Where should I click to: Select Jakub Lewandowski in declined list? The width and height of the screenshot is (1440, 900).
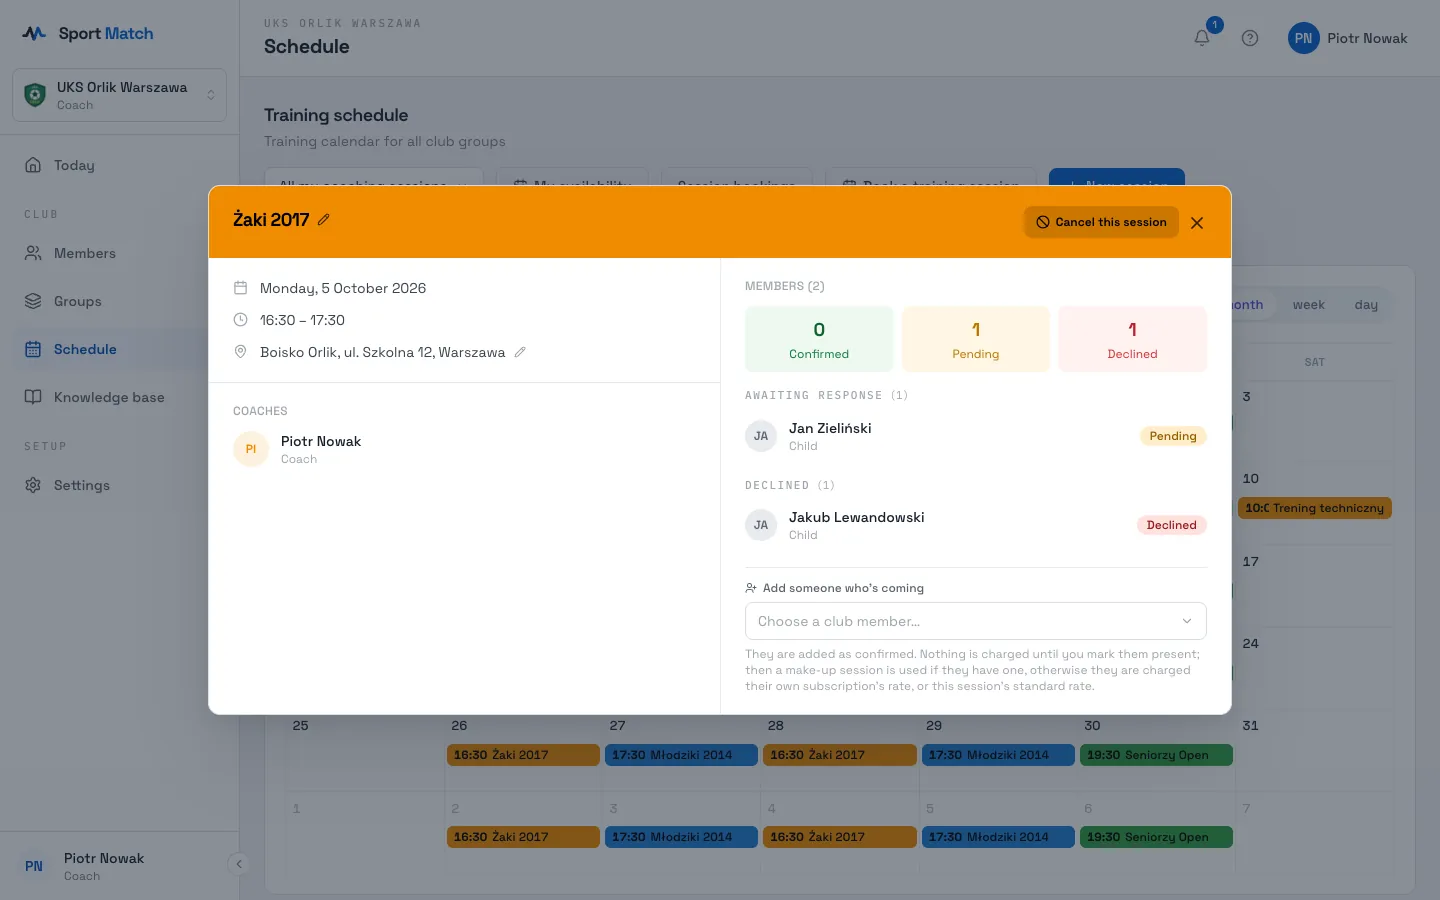coord(975,525)
